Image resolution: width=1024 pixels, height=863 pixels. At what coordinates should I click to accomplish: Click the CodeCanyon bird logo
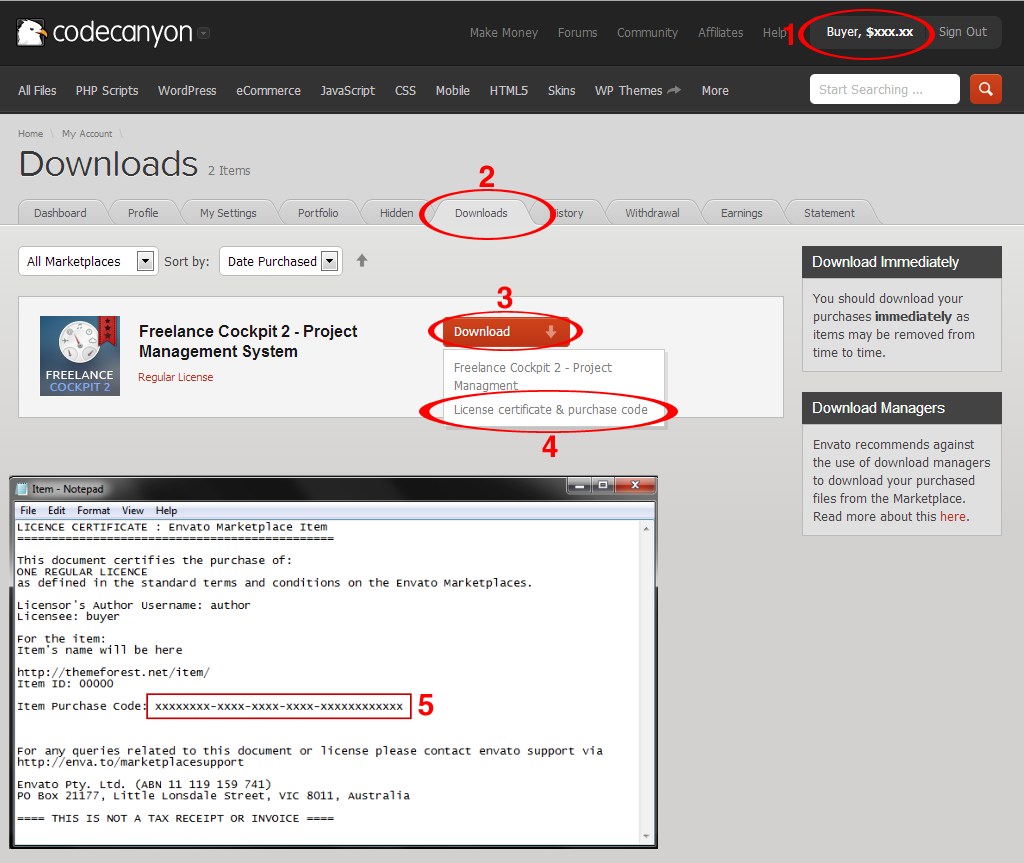coord(32,33)
